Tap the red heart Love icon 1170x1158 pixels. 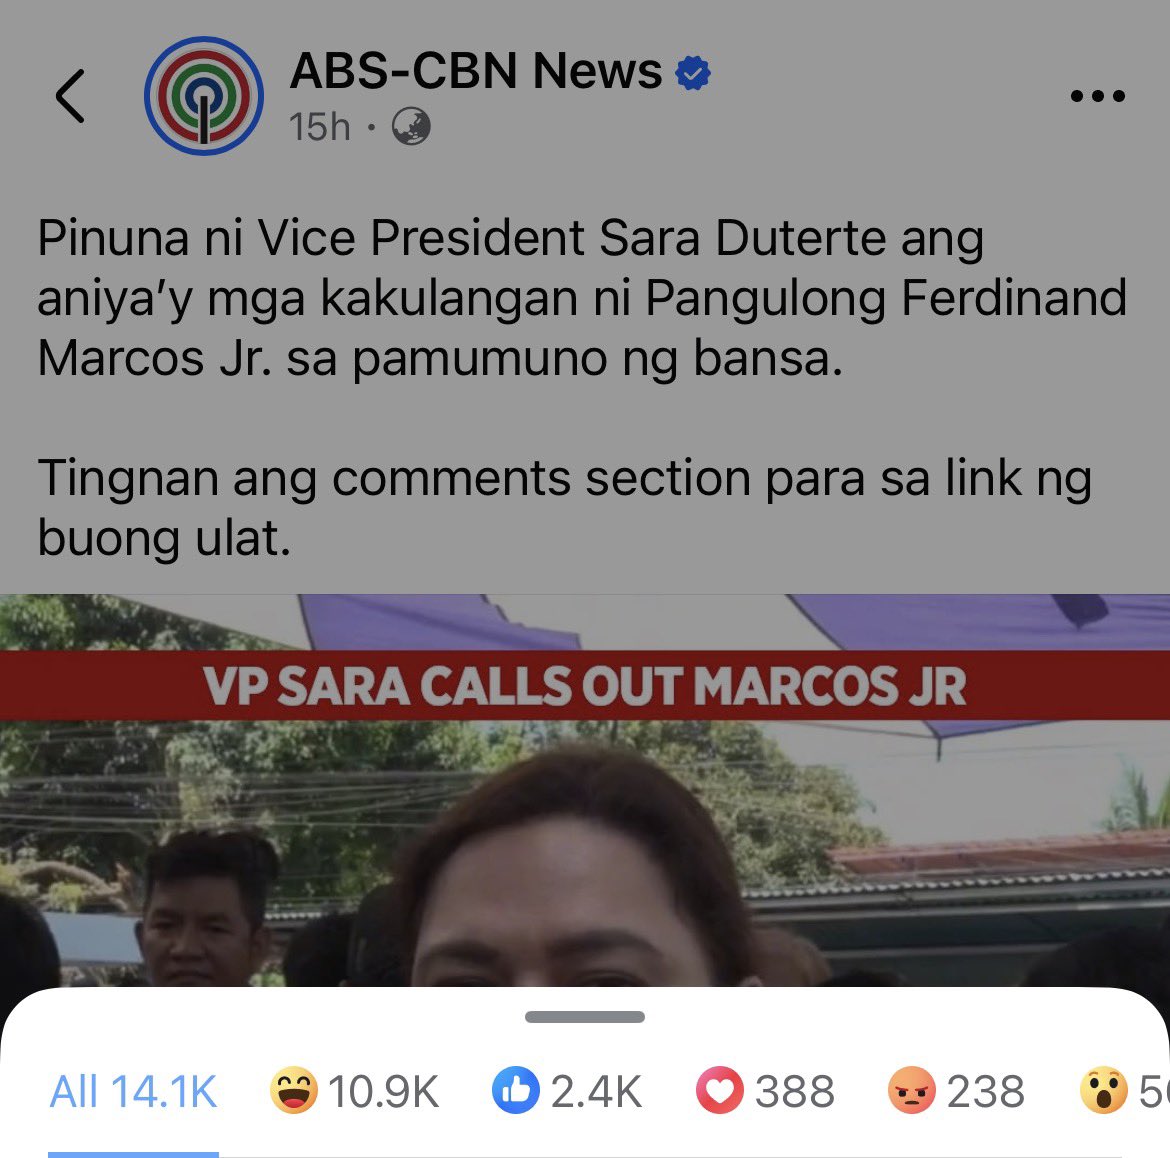[719, 1090]
